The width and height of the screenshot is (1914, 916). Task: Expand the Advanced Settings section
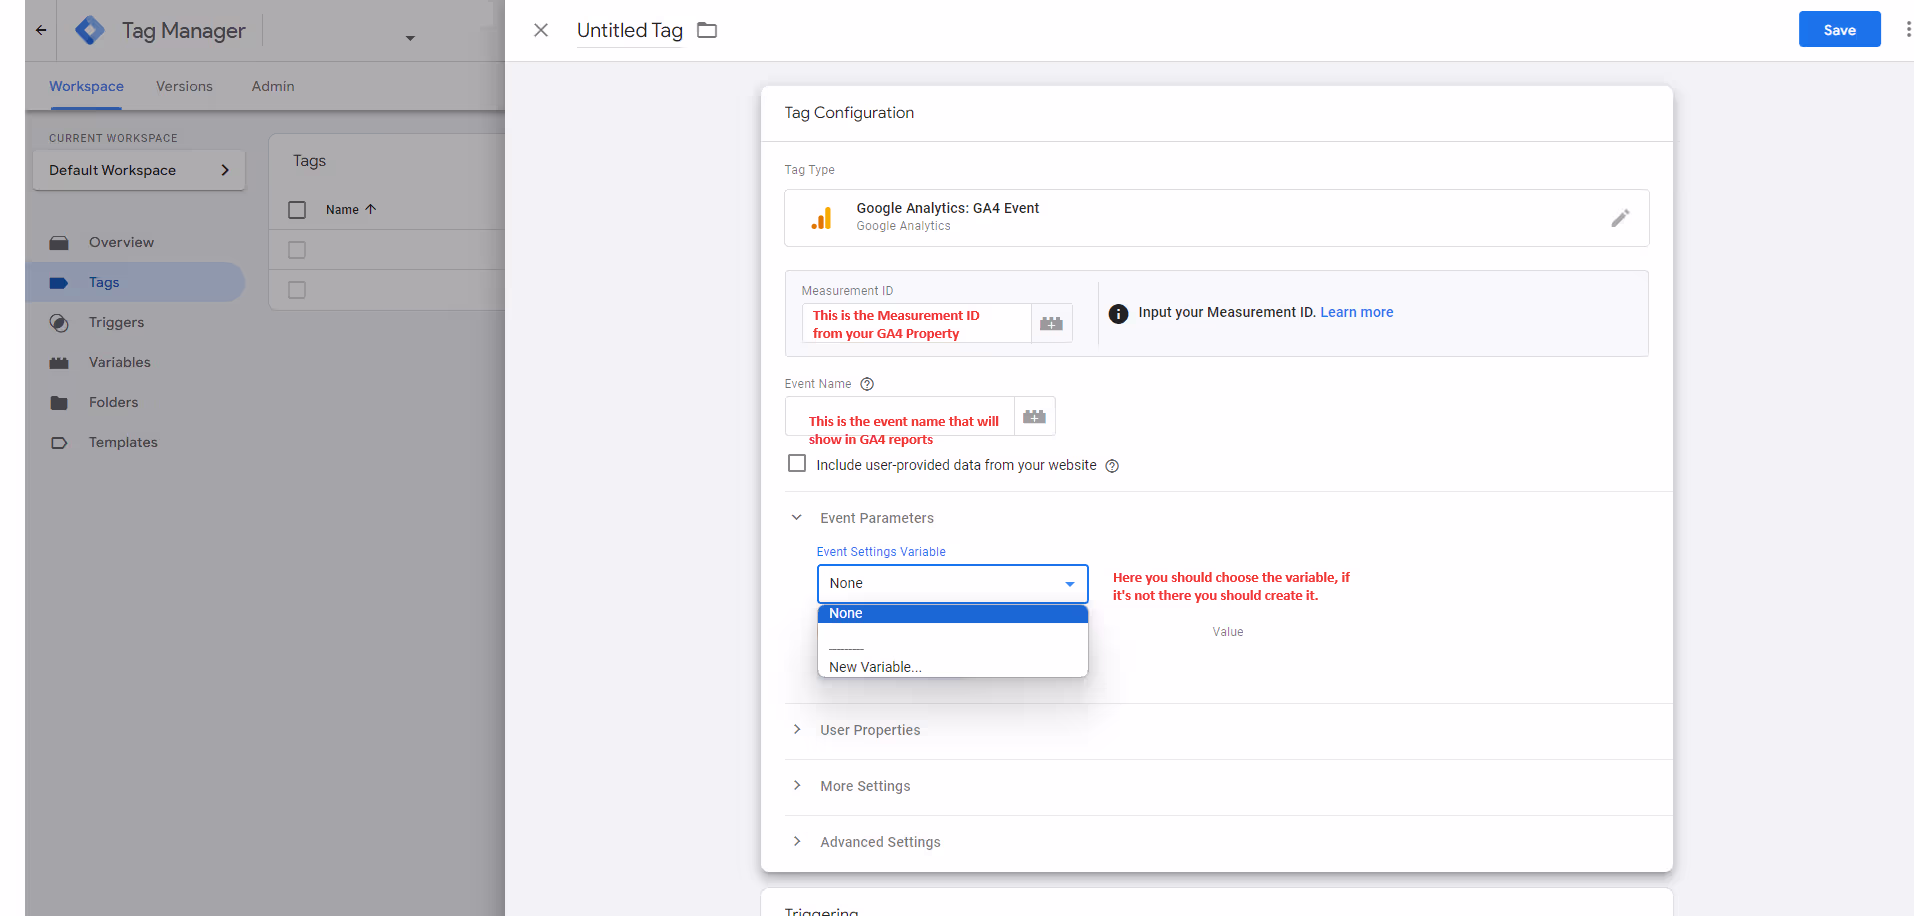tap(797, 842)
